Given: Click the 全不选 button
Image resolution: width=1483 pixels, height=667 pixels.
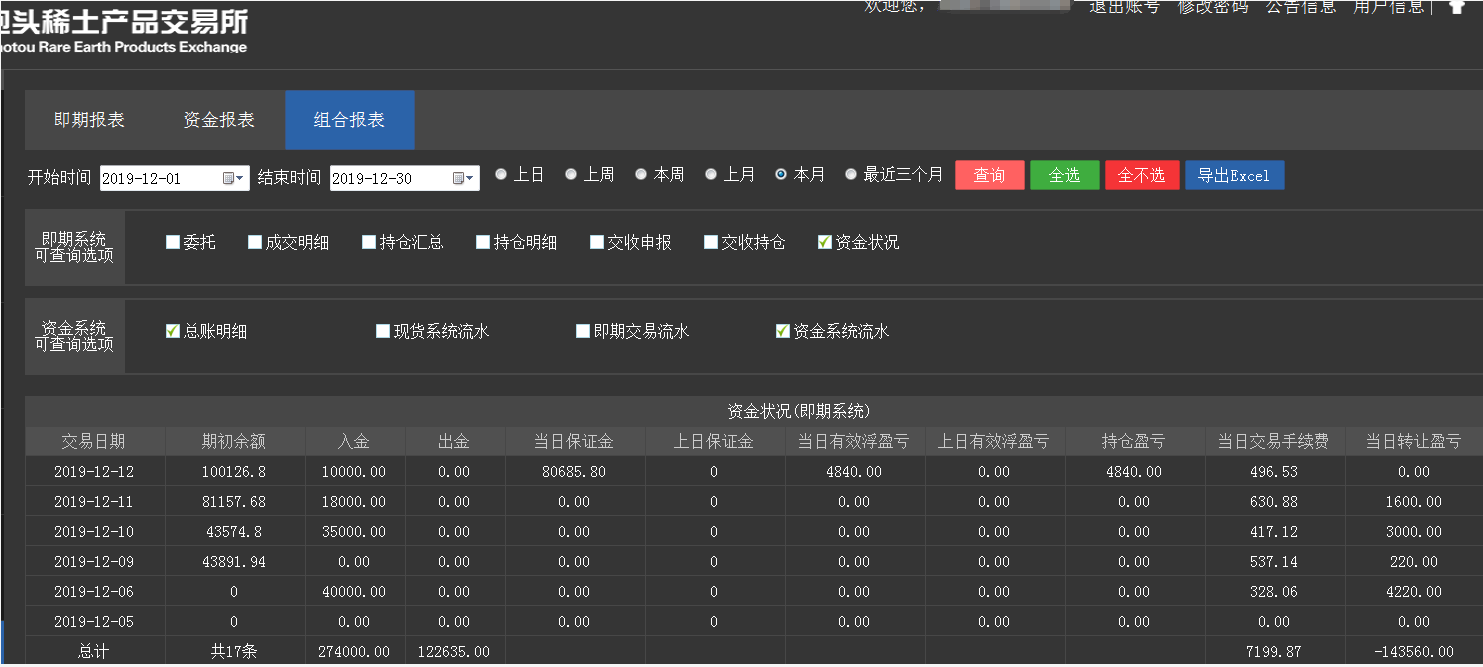Looking at the screenshot, I should click(1141, 175).
